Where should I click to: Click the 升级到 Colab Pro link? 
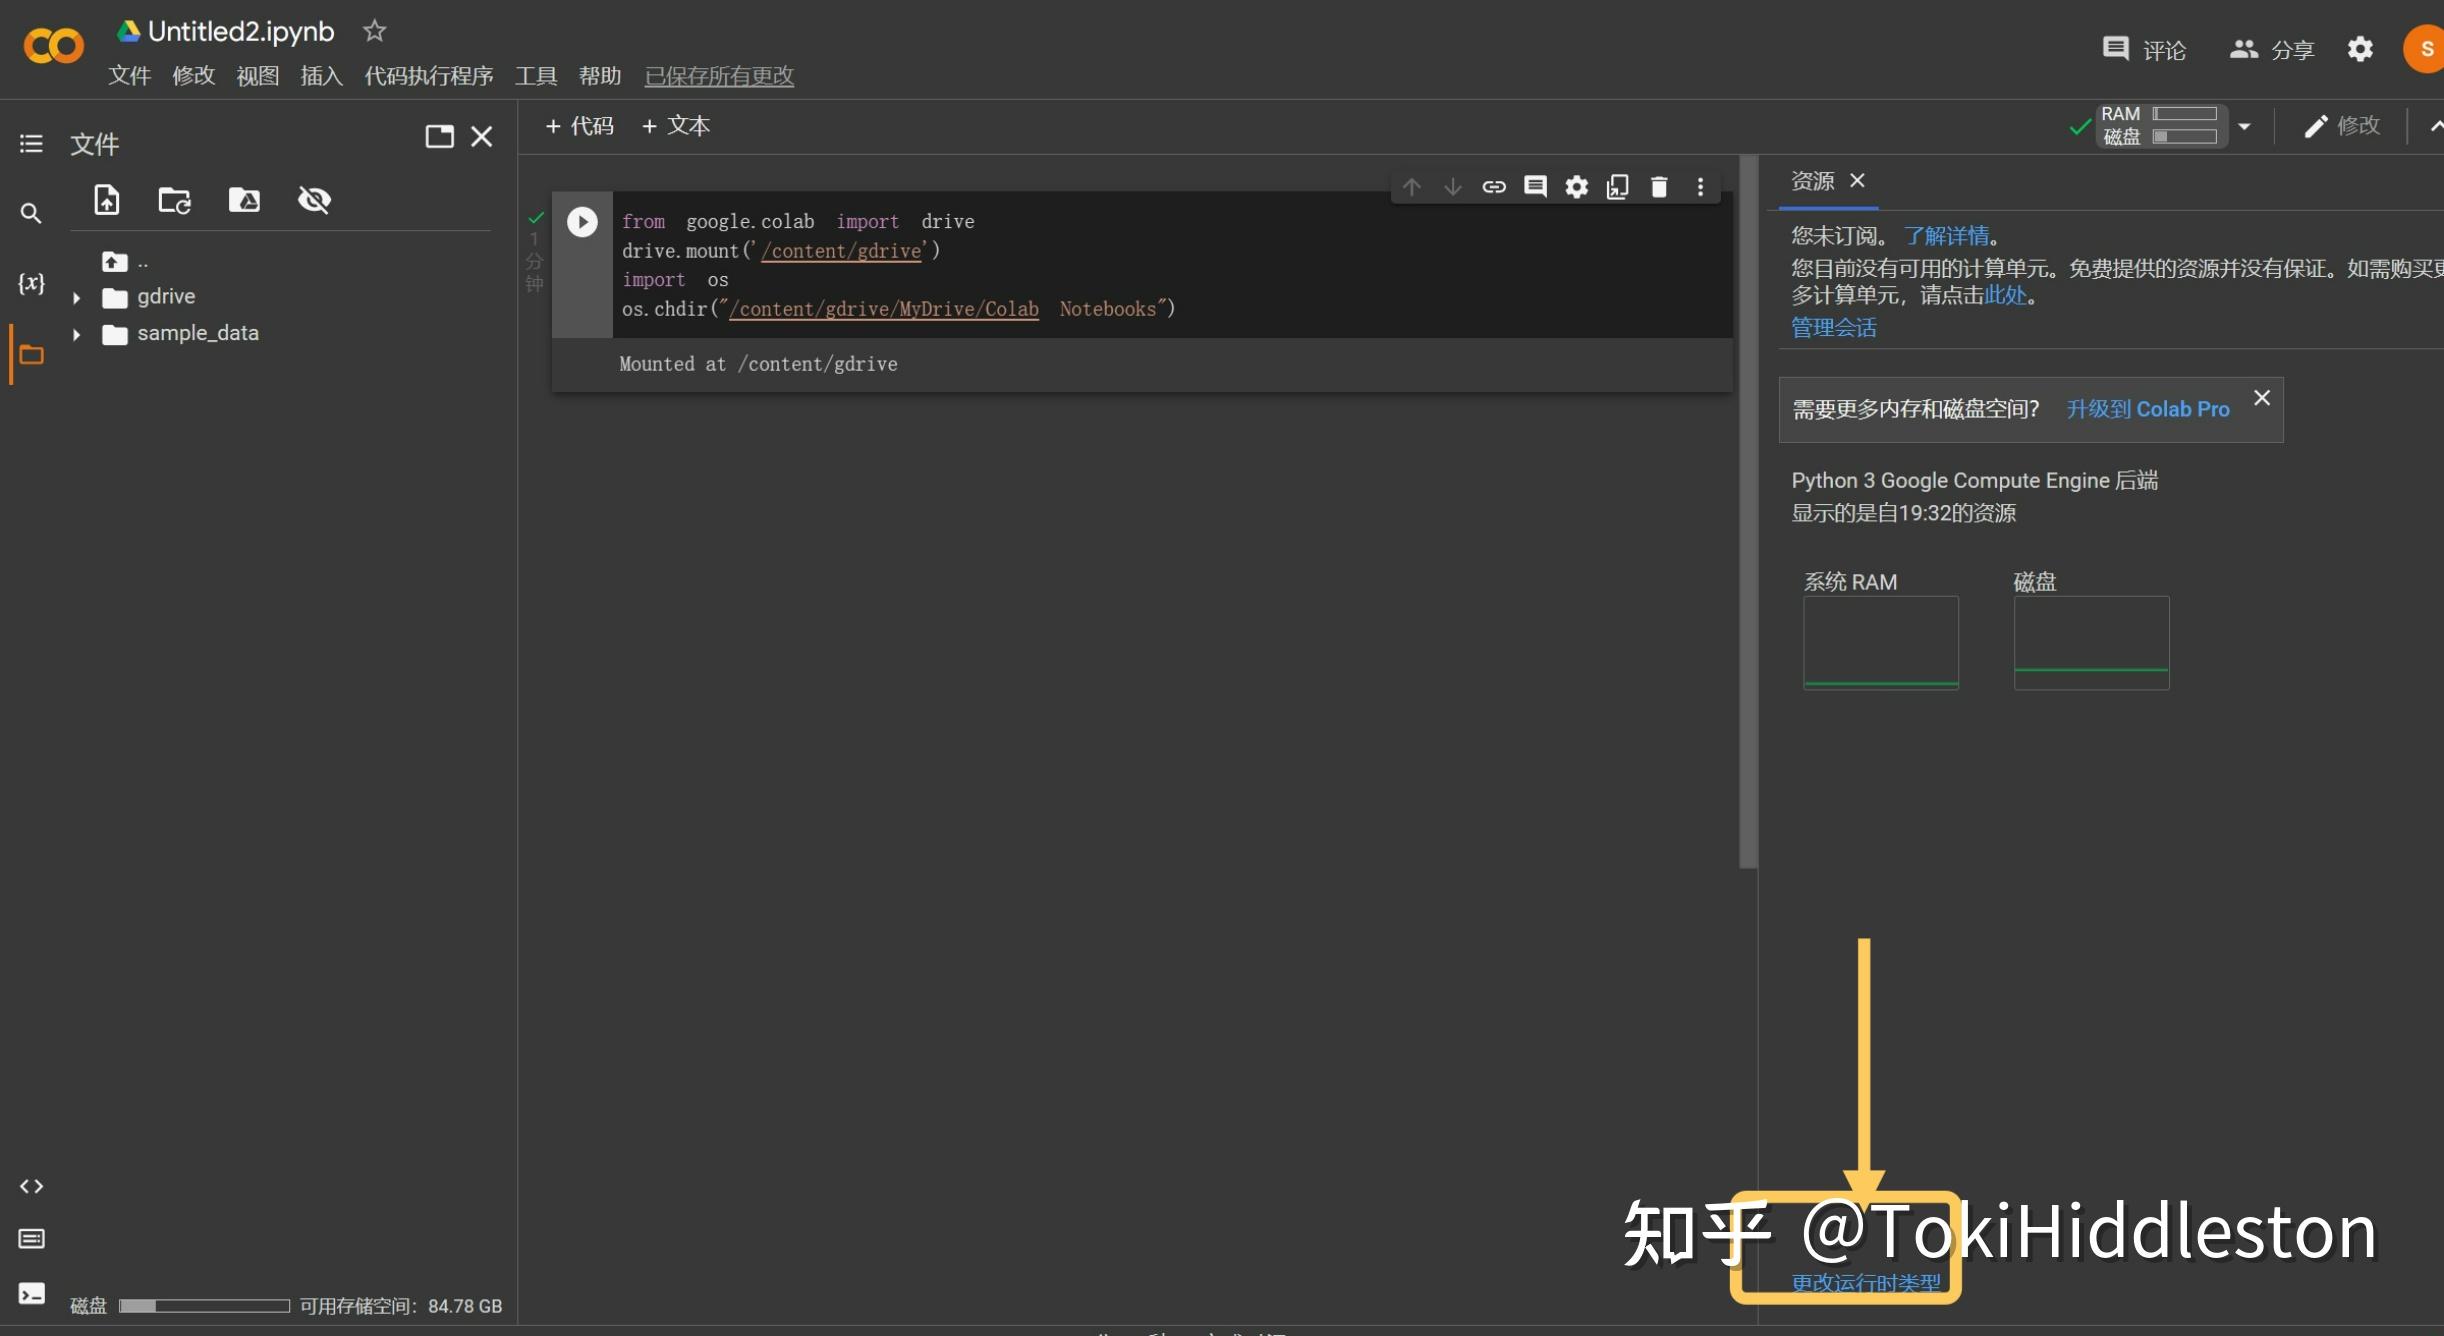point(2148,409)
